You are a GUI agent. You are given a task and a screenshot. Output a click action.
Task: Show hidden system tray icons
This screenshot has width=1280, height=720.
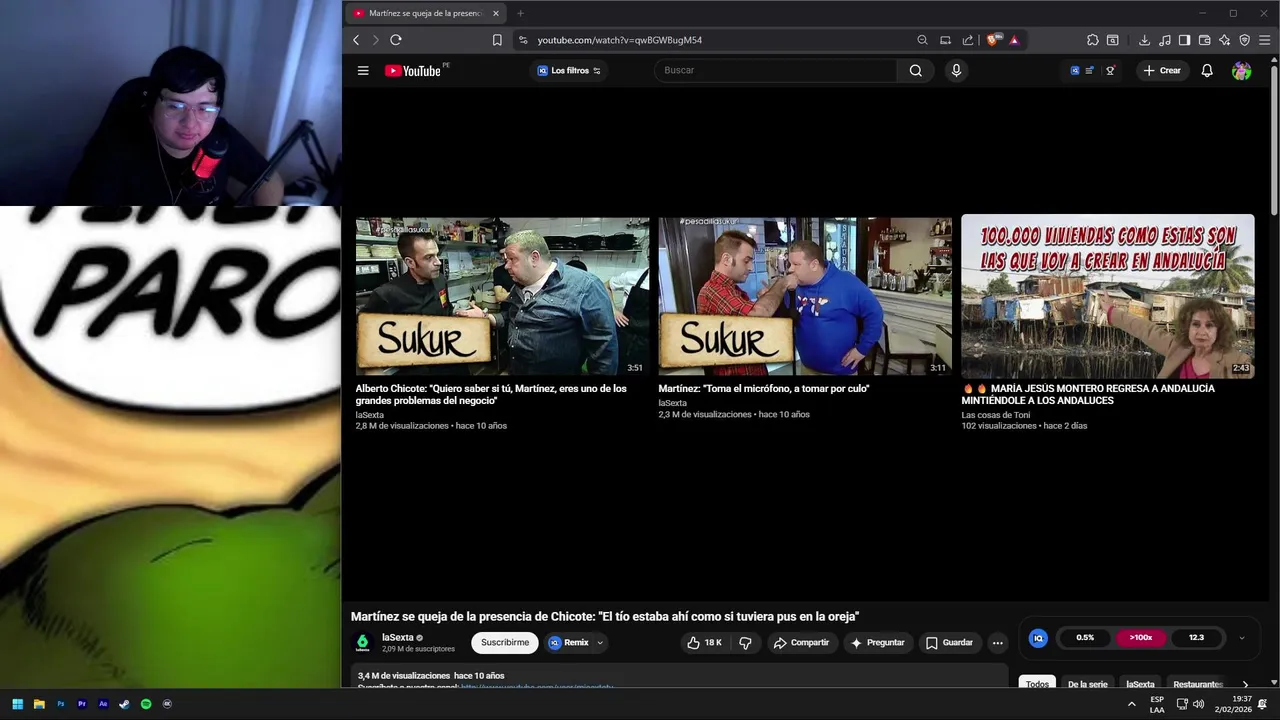tap(1132, 704)
